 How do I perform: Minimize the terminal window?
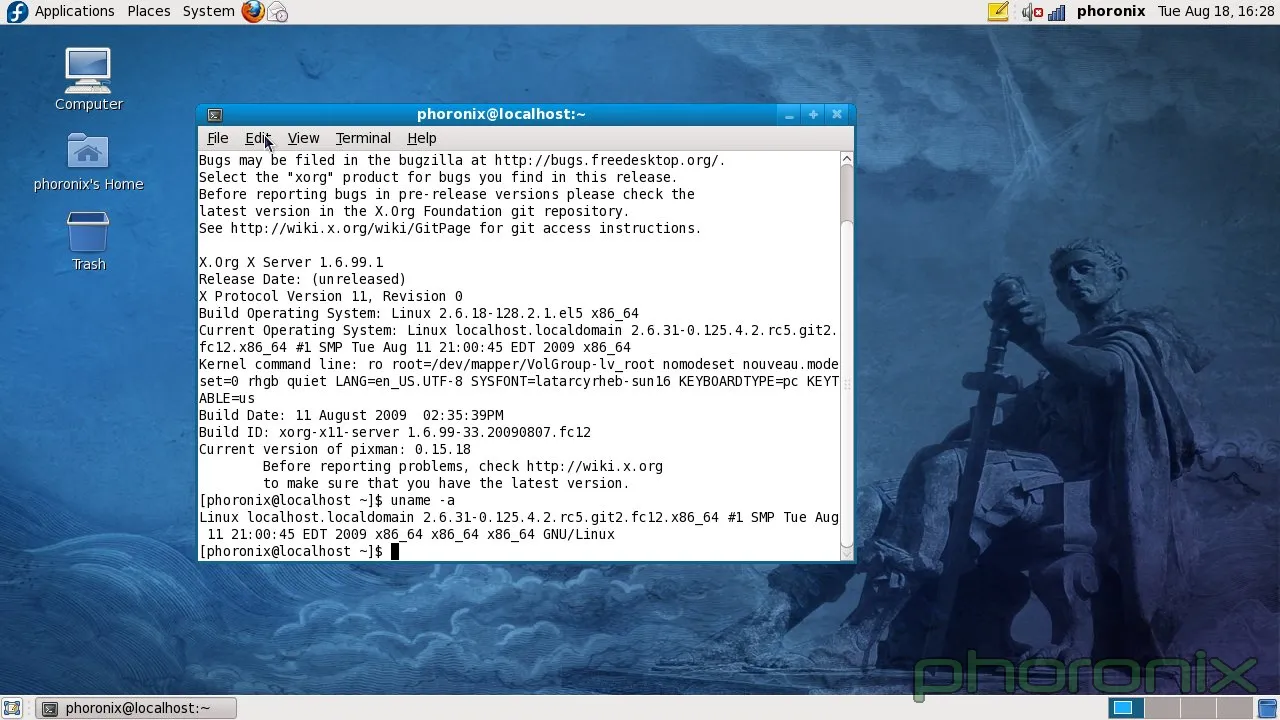pyautogui.click(x=789, y=114)
